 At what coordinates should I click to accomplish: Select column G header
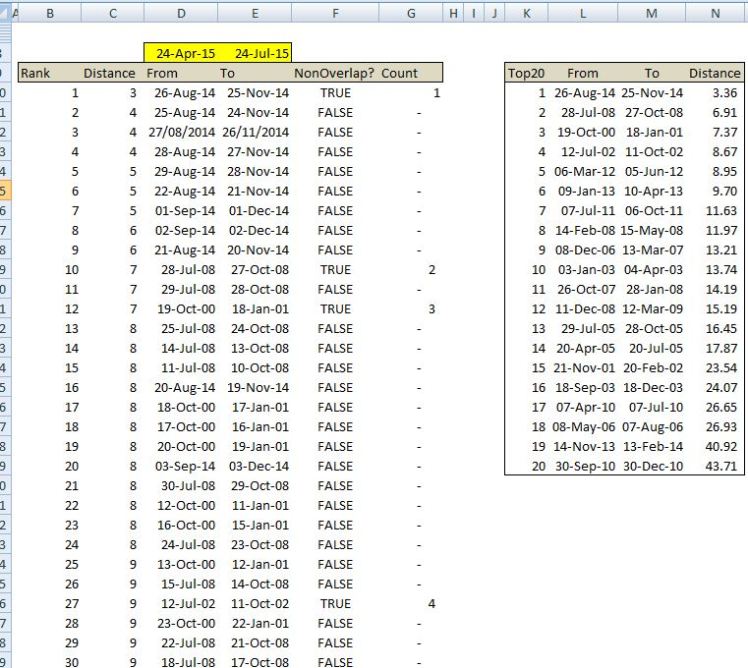[x=411, y=11]
